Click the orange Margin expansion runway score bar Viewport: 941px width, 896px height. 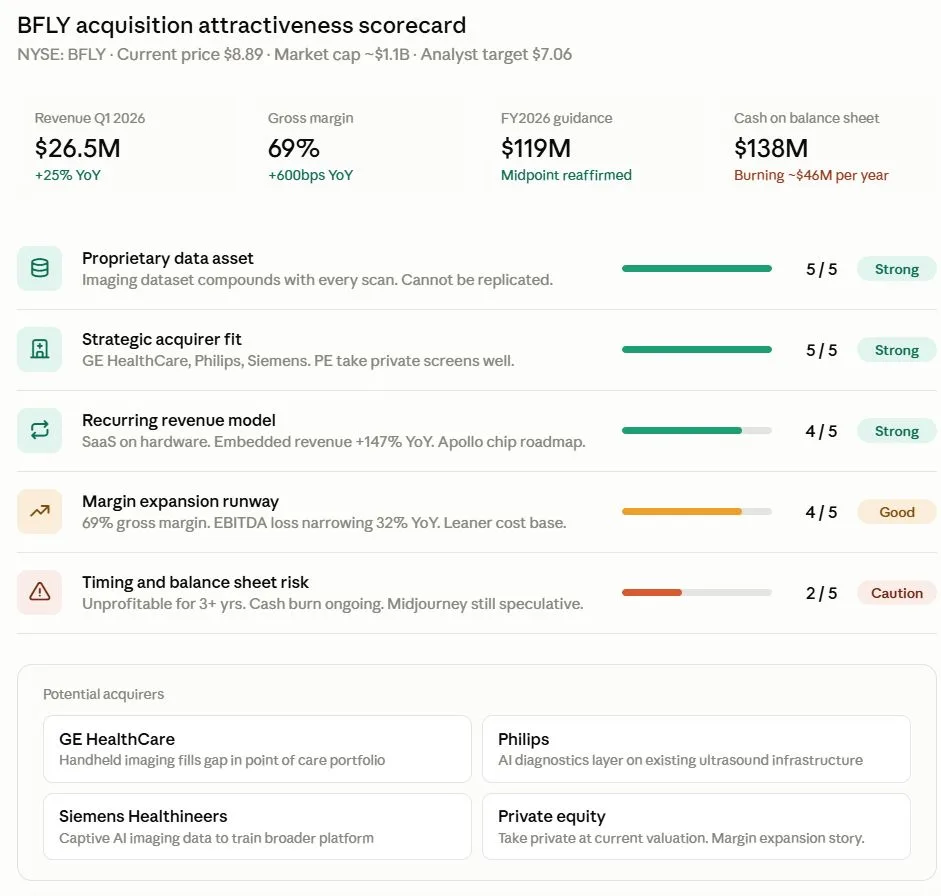[697, 511]
